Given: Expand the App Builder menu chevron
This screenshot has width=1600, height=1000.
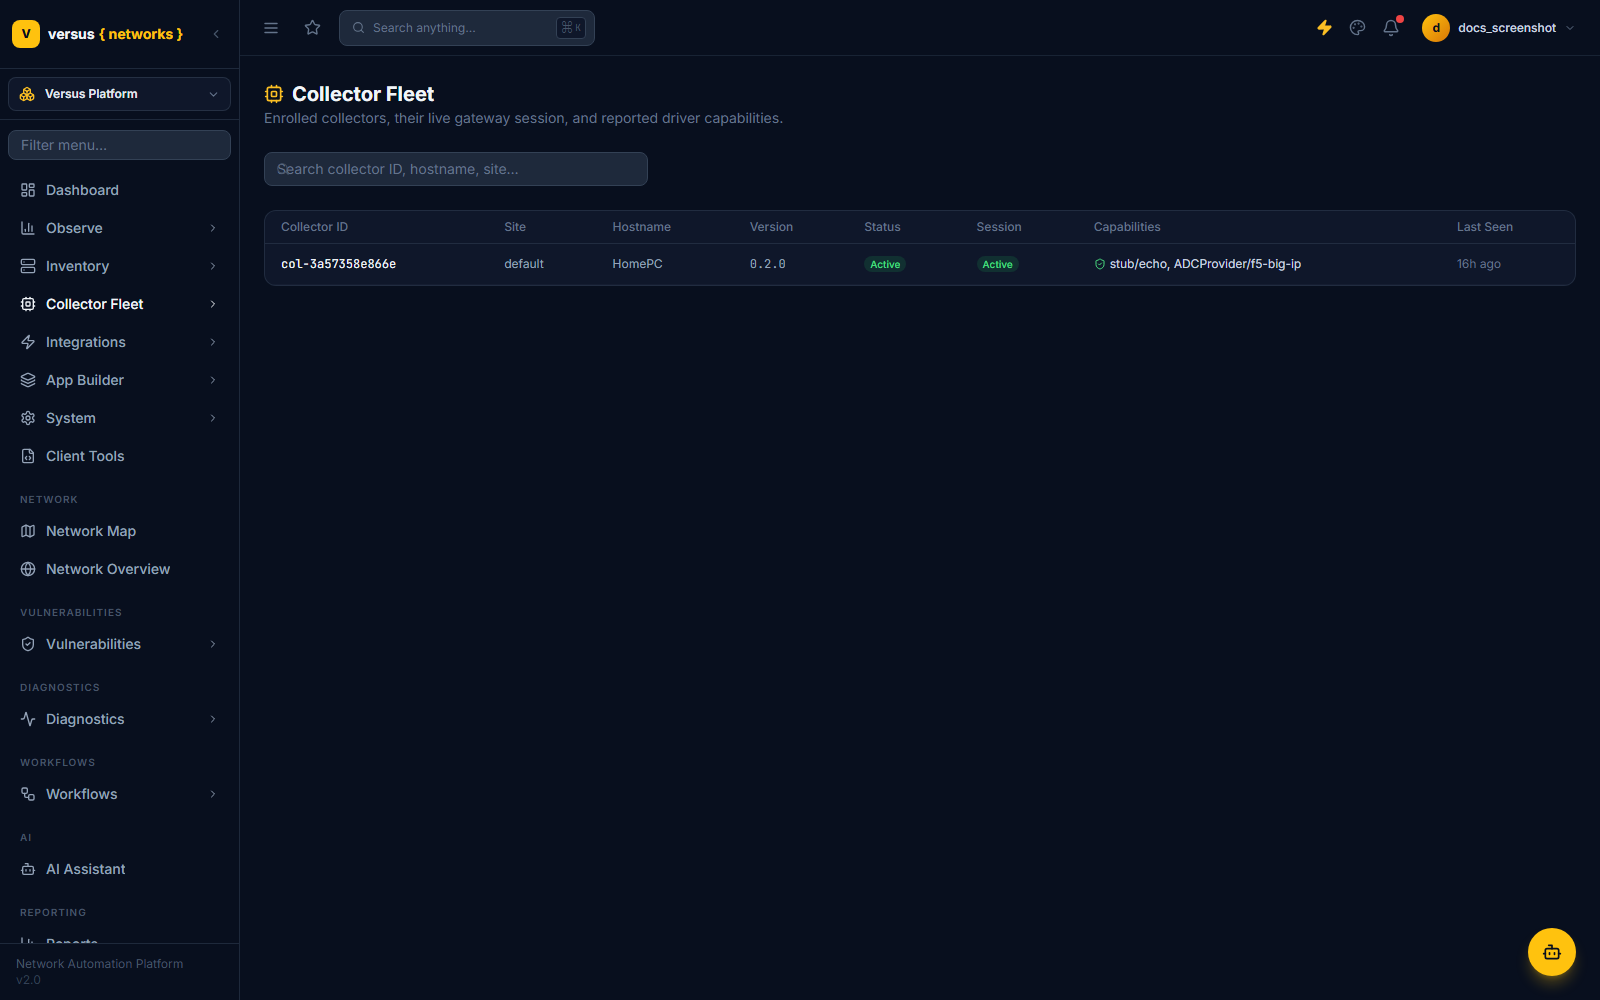Looking at the screenshot, I should [213, 380].
